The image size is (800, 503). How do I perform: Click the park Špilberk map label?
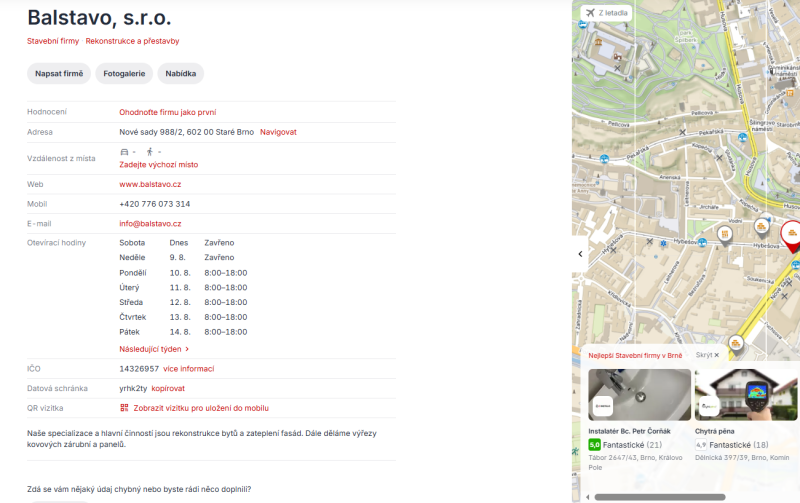click(685, 36)
